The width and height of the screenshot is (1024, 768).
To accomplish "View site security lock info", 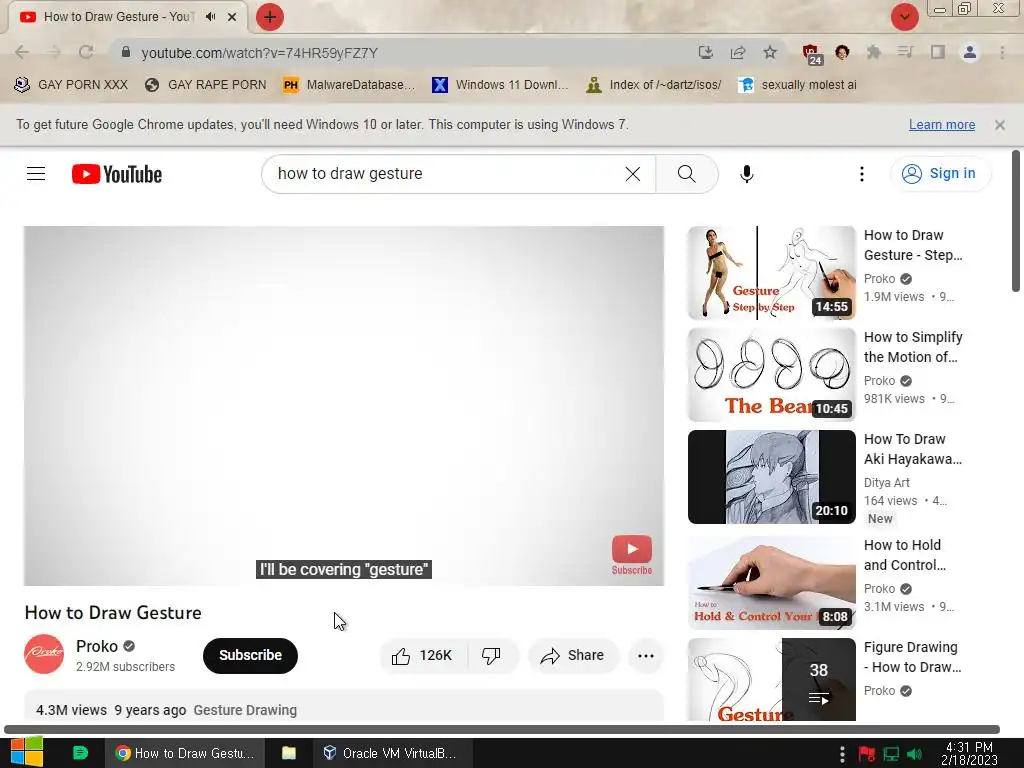I will [126, 52].
